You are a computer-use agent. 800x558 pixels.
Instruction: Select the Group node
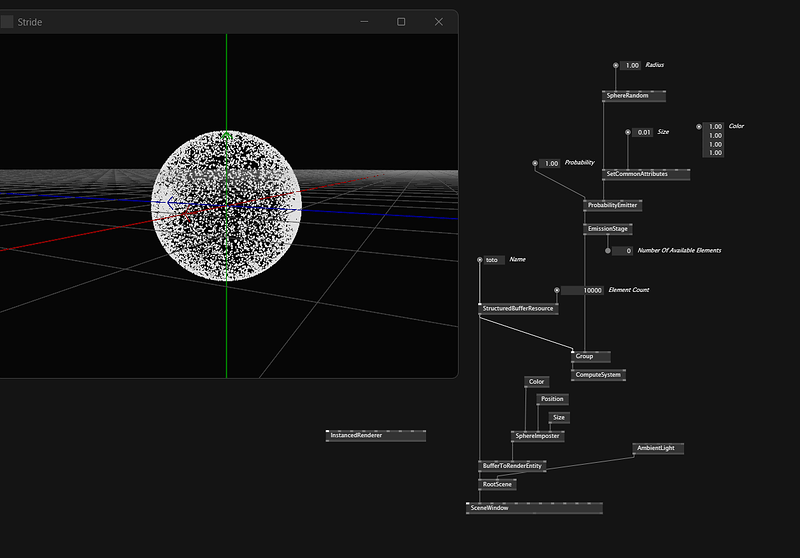(590, 357)
